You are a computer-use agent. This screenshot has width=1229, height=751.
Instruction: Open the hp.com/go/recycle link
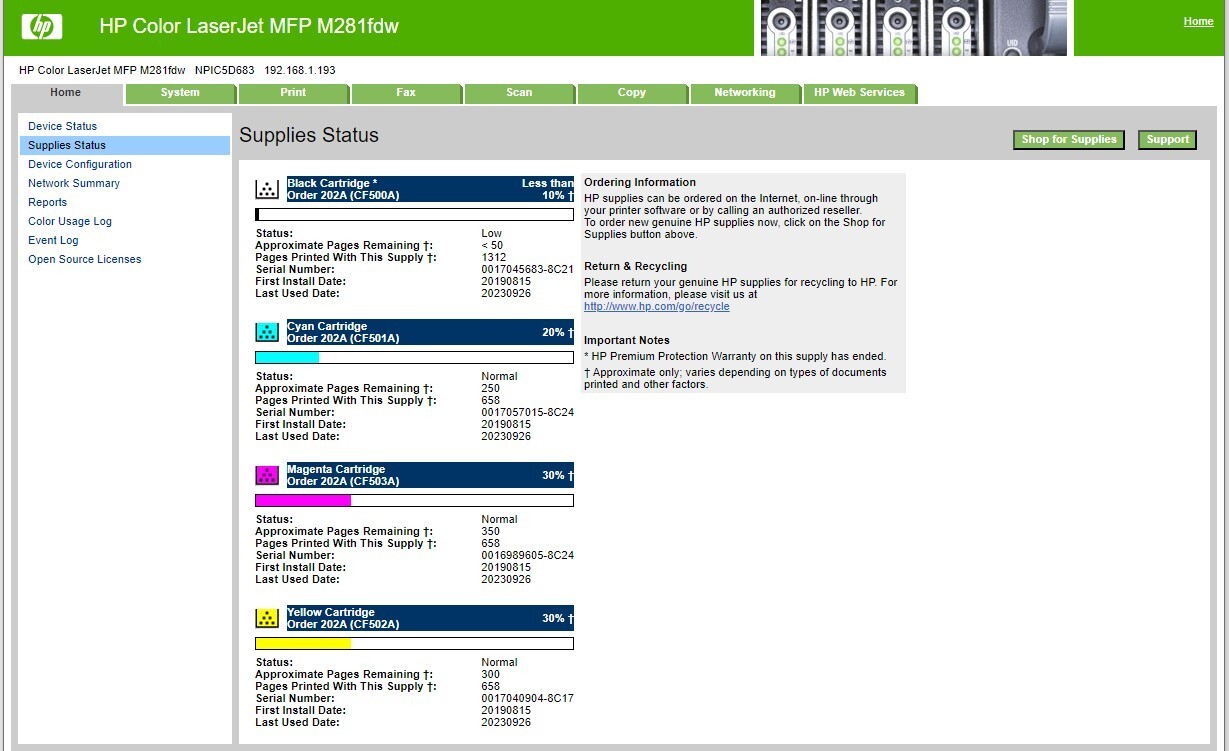click(x=657, y=307)
